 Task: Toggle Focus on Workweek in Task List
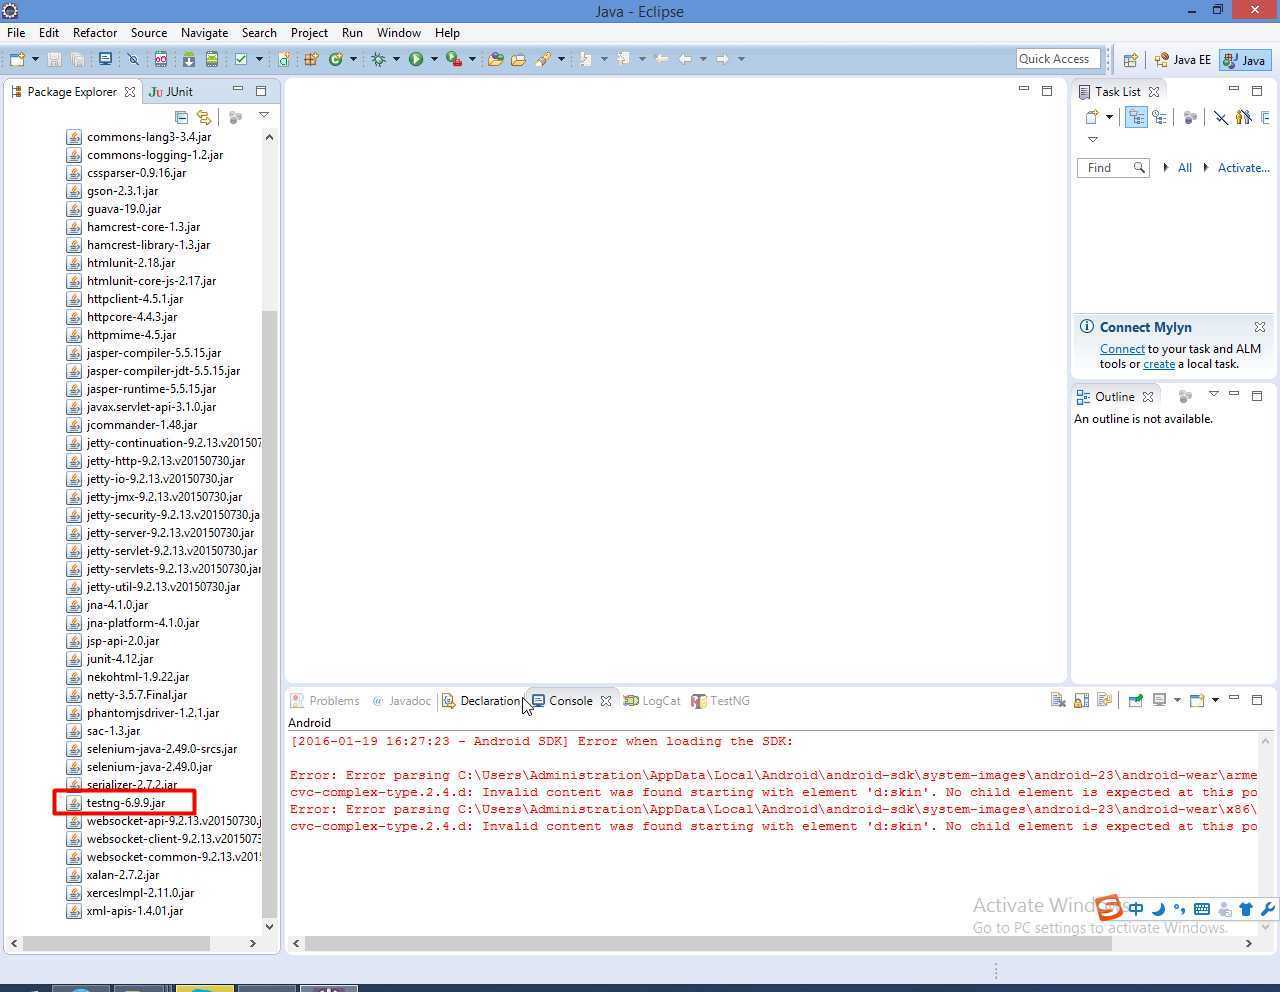click(x=1190, y=117)
